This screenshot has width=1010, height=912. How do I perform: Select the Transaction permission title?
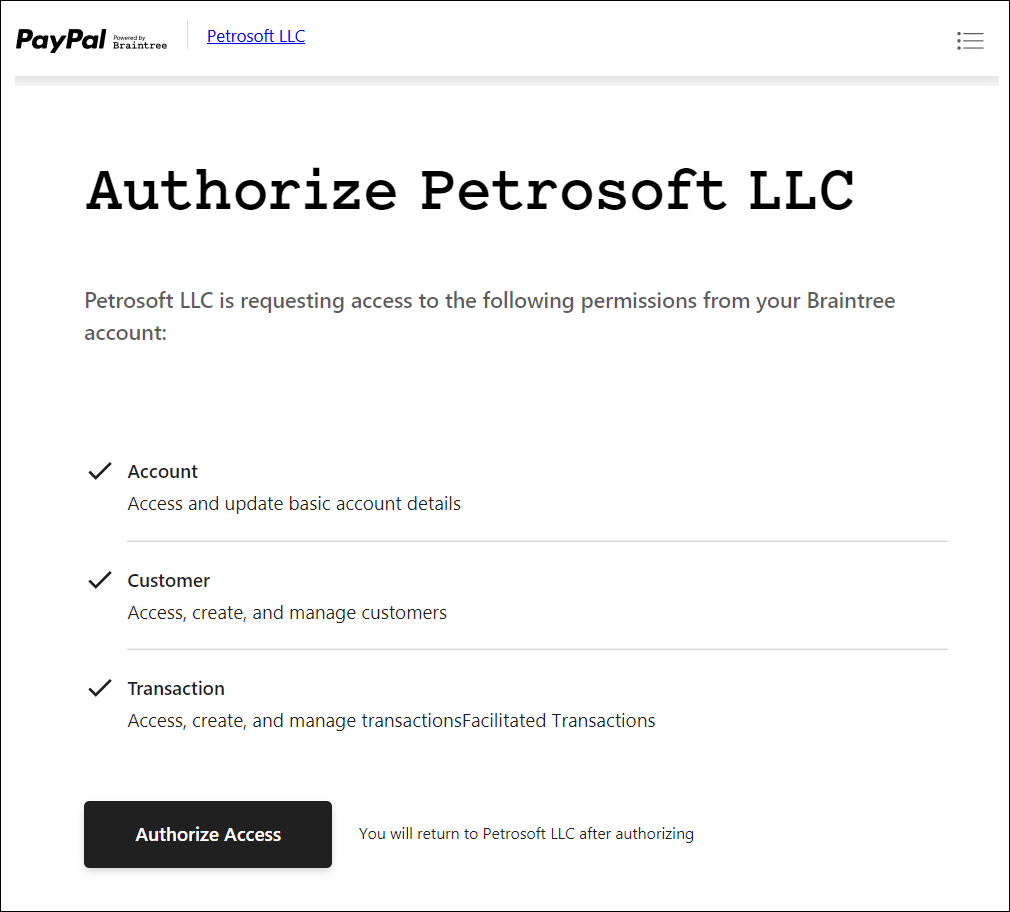click(176, 689)
